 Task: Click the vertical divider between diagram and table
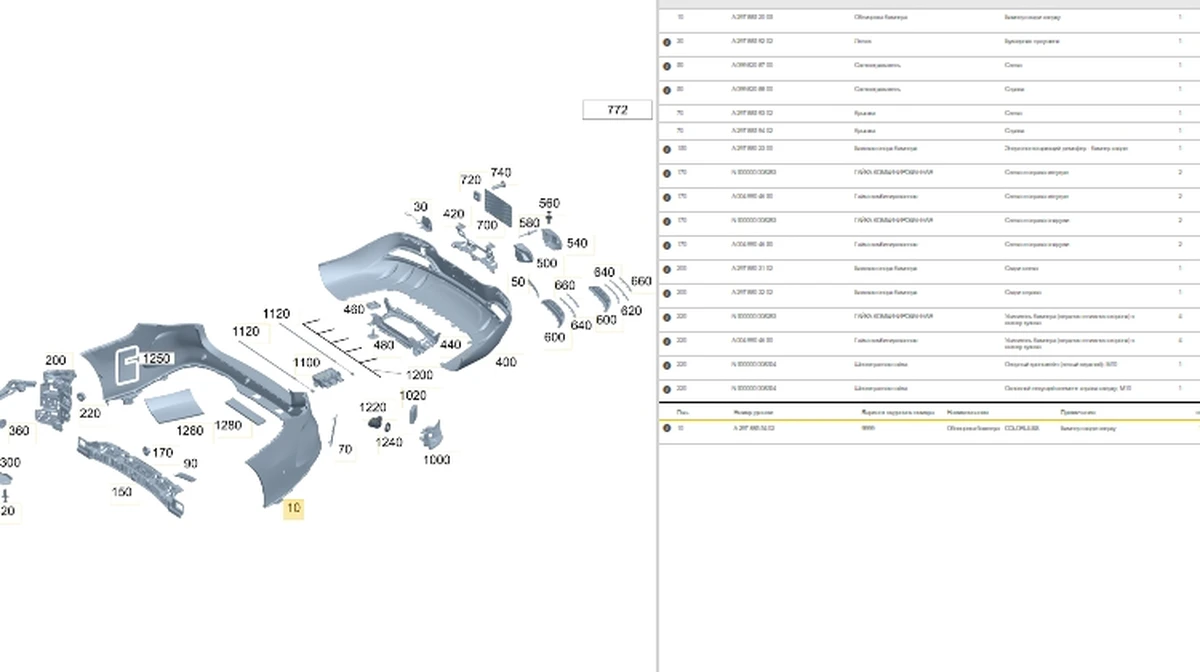tap(657, 336)
